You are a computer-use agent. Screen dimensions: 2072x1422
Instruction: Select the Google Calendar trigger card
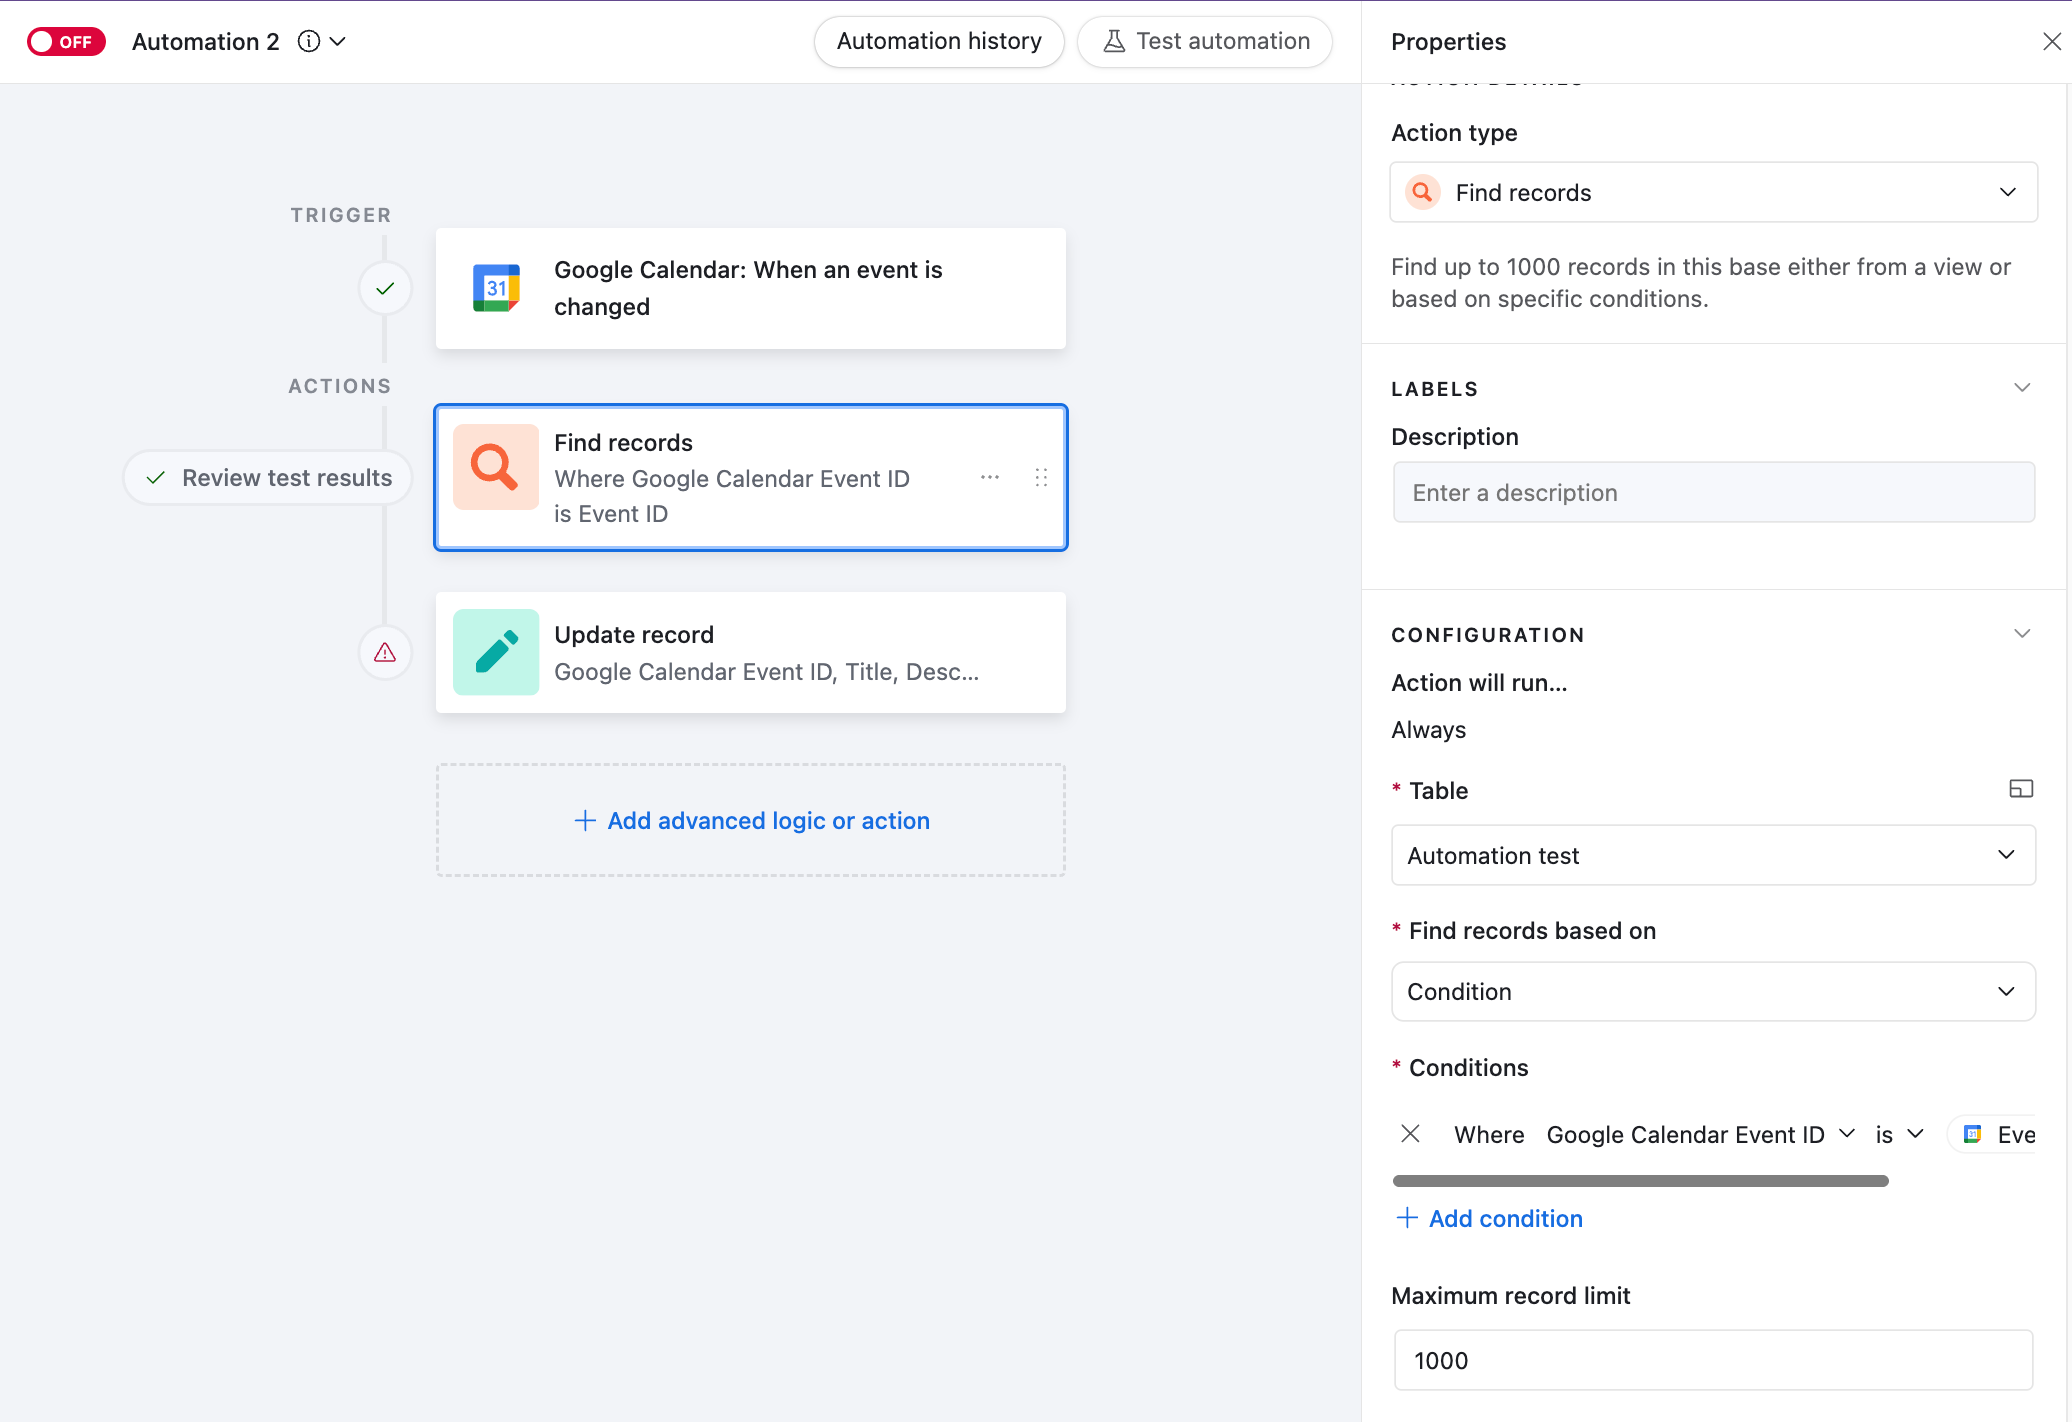point(751,288)
